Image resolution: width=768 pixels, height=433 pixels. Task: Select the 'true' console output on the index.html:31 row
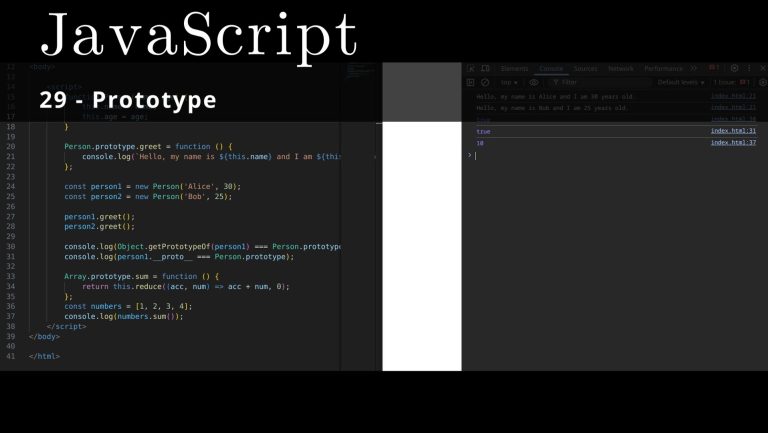(x=483, y=131)
